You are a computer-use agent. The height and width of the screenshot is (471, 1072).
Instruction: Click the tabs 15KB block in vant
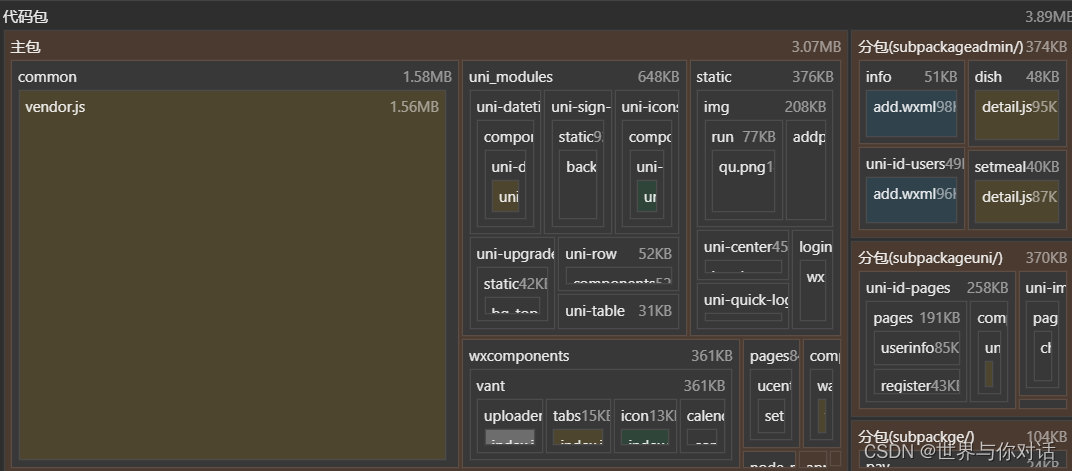pos(578,415)
